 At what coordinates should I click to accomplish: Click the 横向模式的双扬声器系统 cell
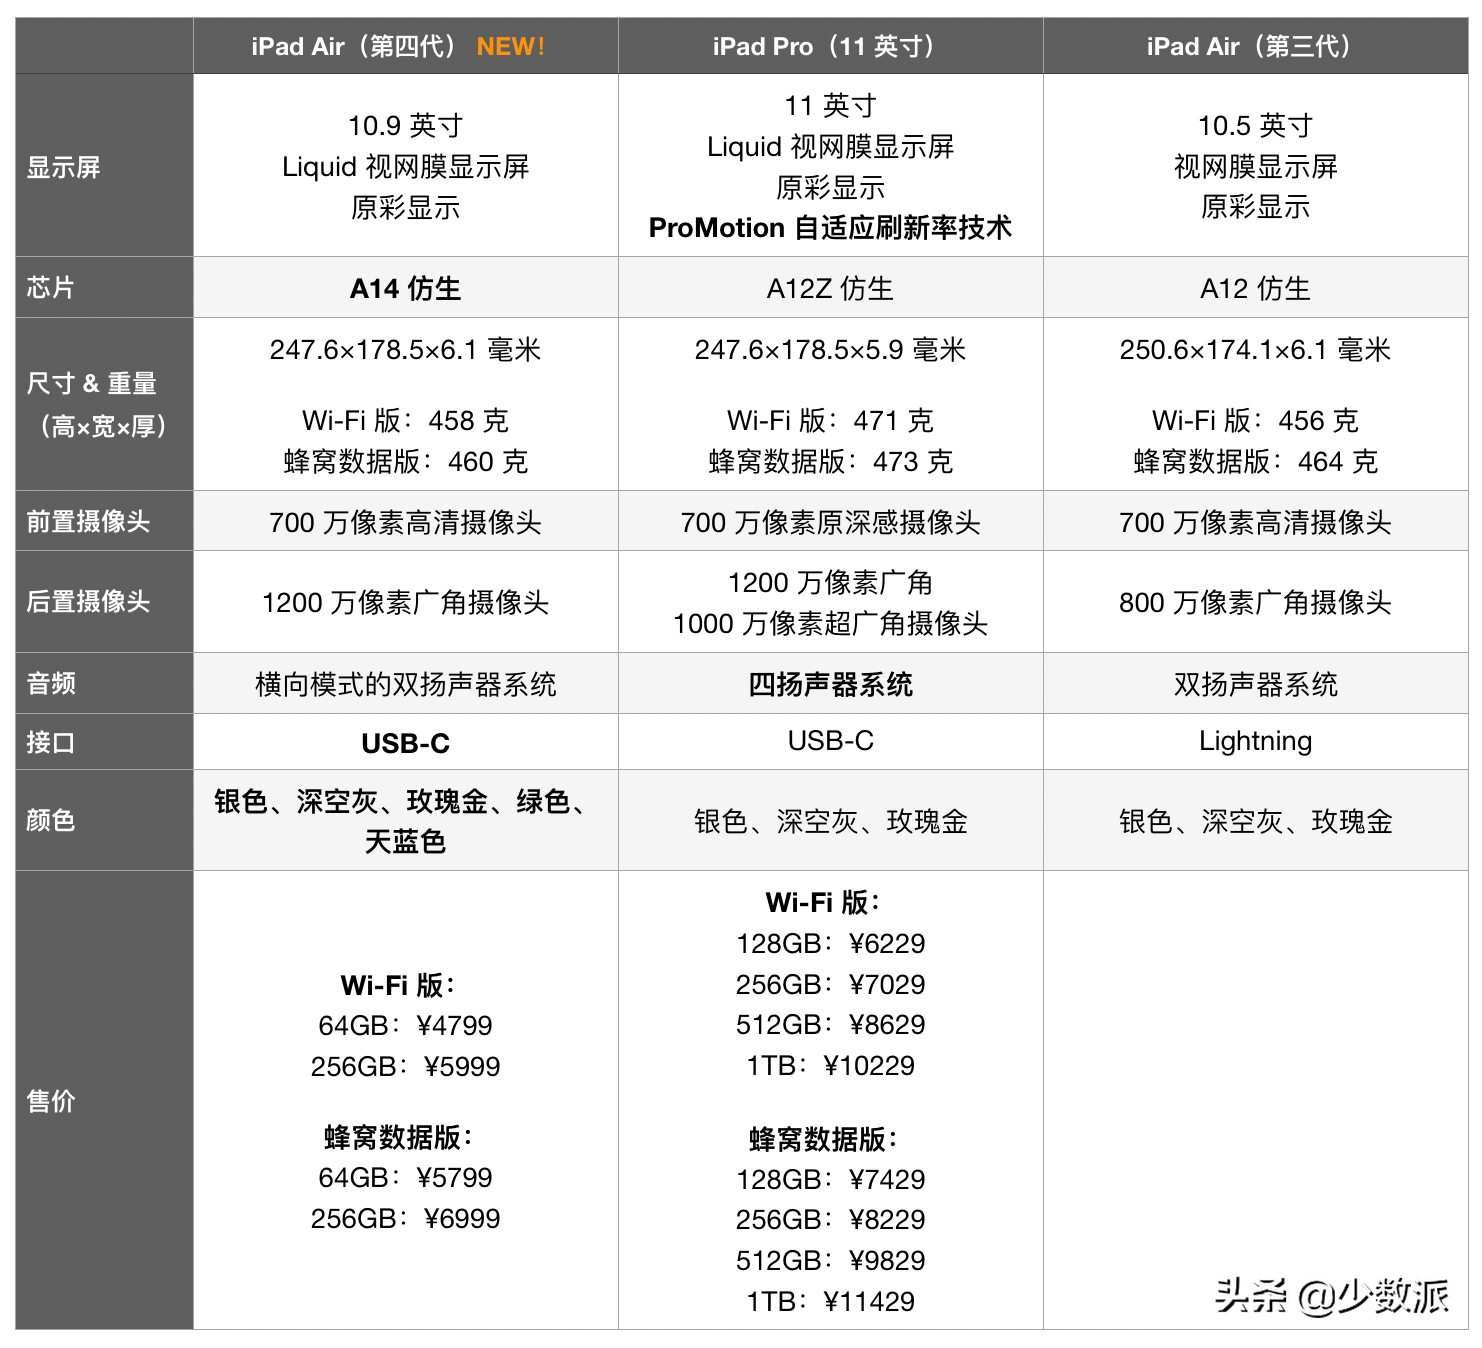[x=405, y=685]
